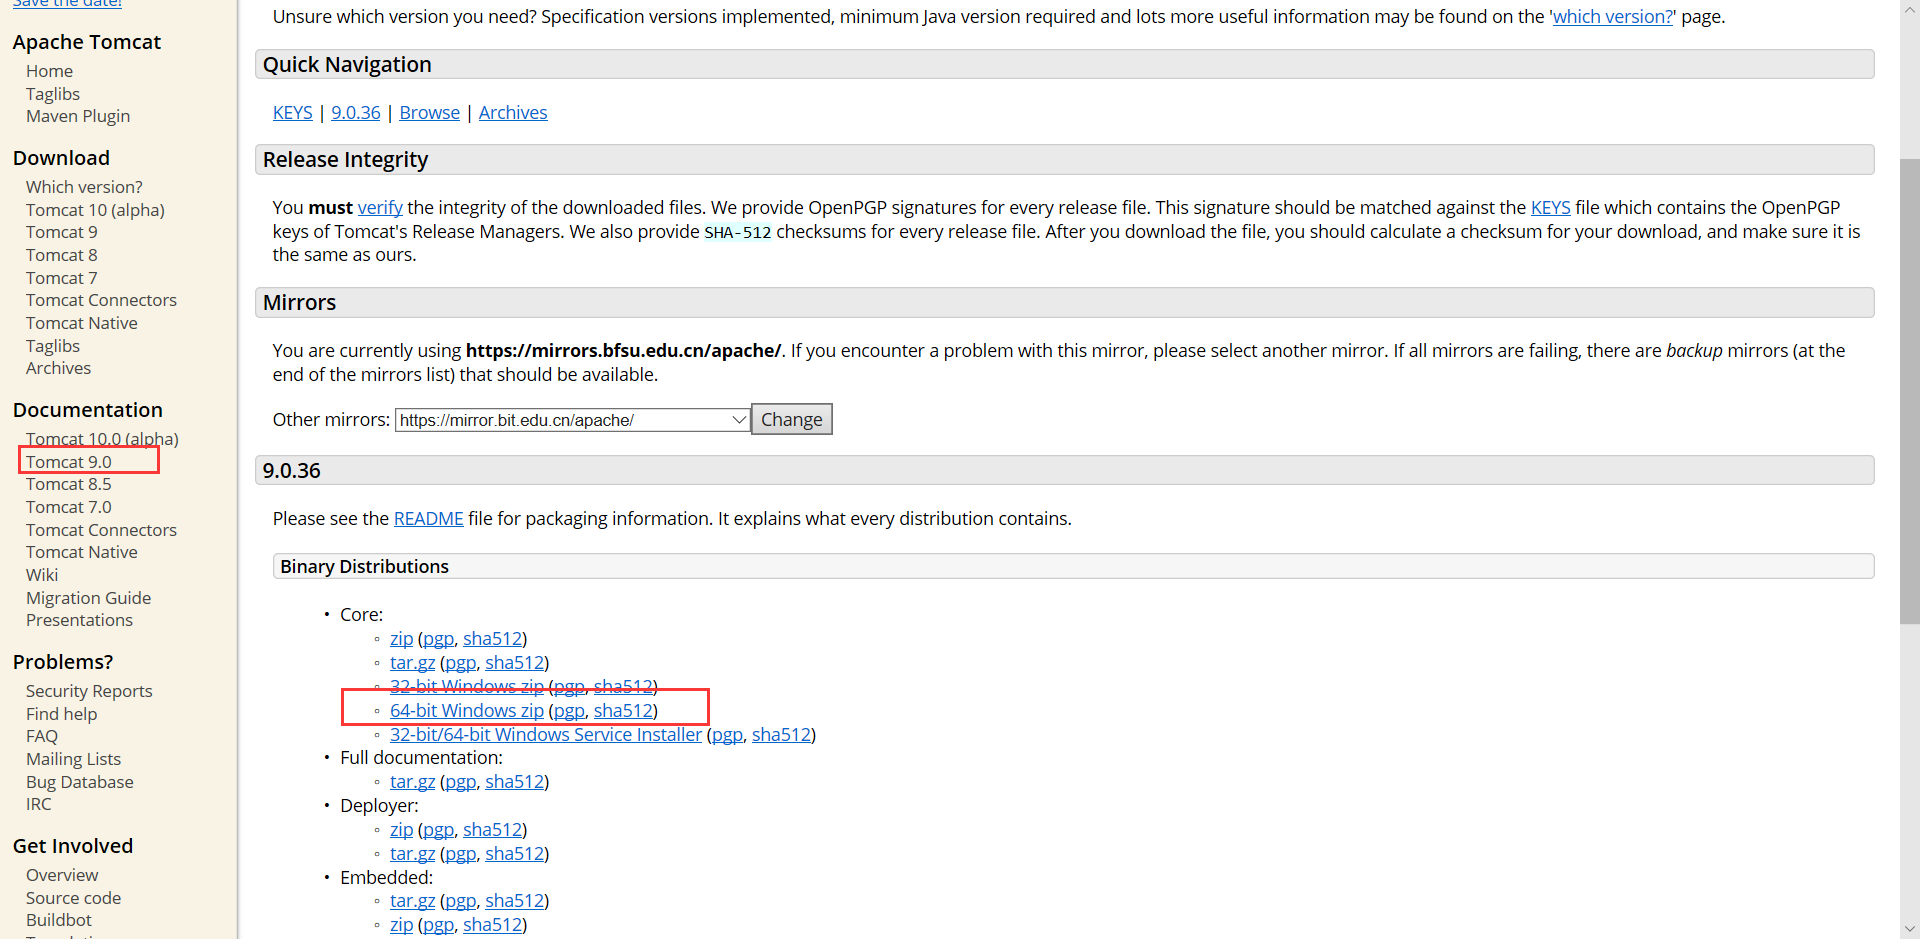1920x939 pixels.
Task: Open Tomcat Native under Download
Action: pyautogui.click(x=82, y=323)
